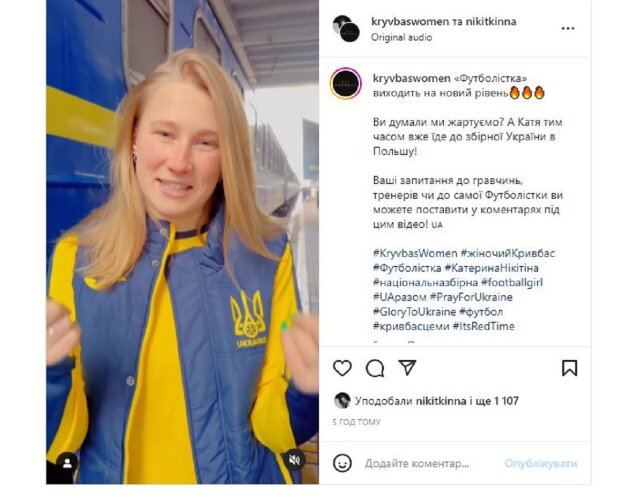
Task: Click the video to pause playback
Action: 182,242
